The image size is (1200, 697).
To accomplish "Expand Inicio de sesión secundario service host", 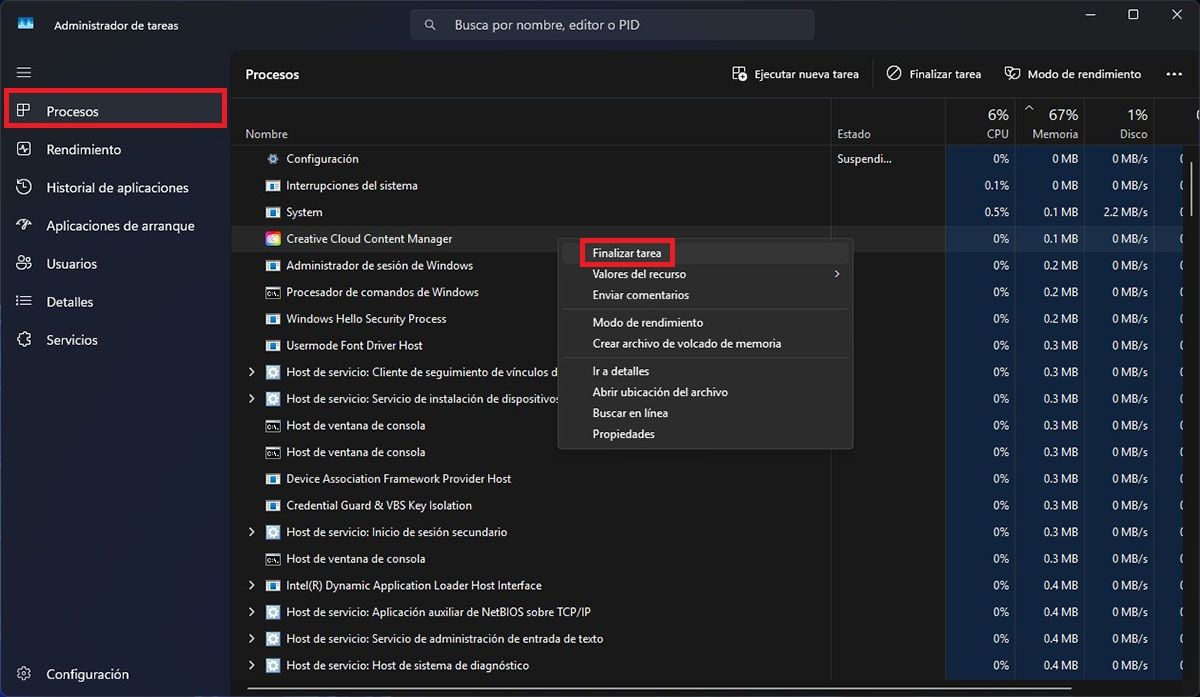I will coord(252,532).
